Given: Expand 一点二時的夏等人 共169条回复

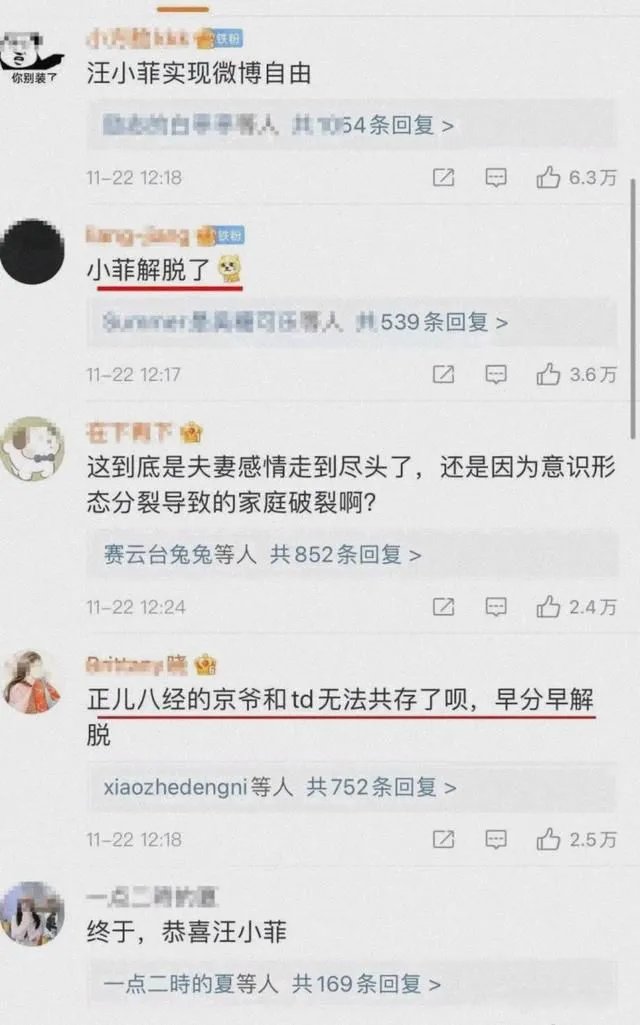Looking at the screenshot, I should coord(352,984).
